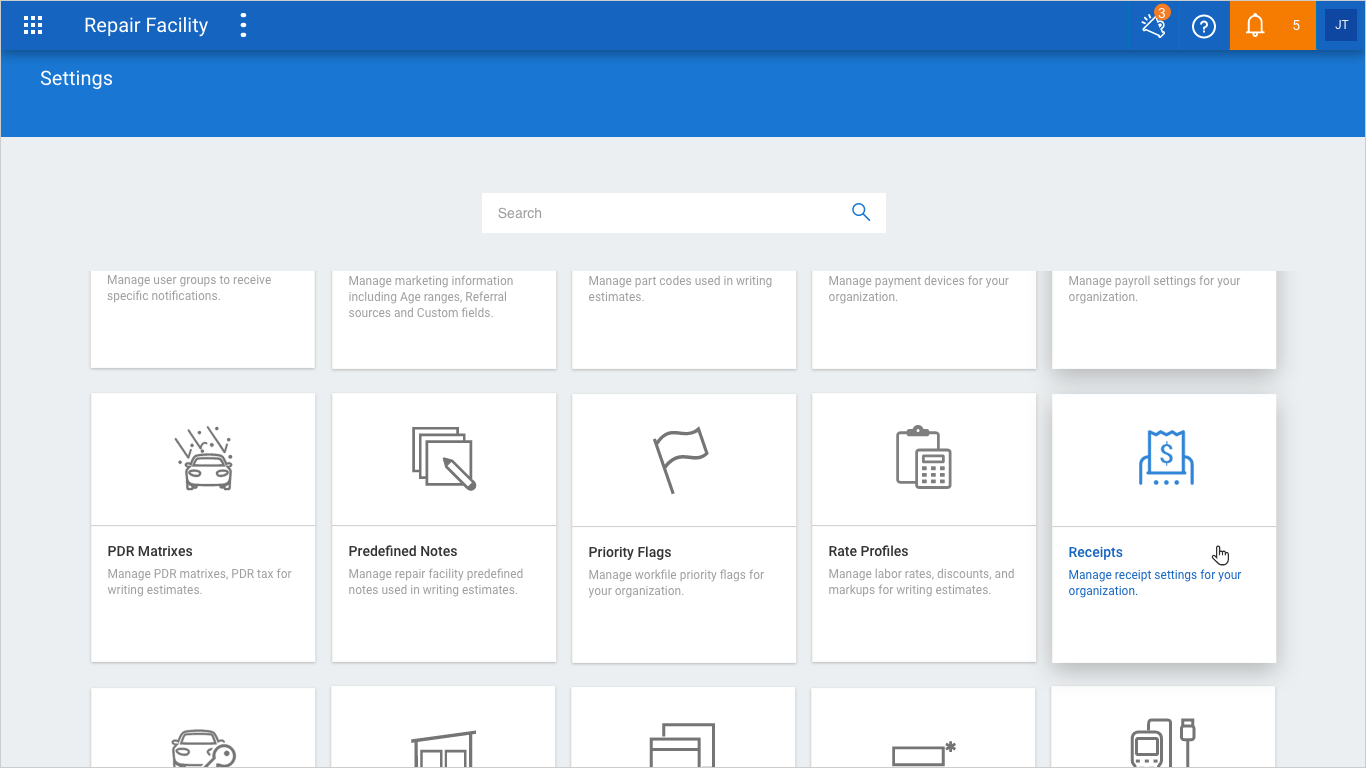The width and height of the screenshot is (1366, 768).
Task: Select the Priority Flags card title
Action: pyautogui.click(x=630, y=552)
